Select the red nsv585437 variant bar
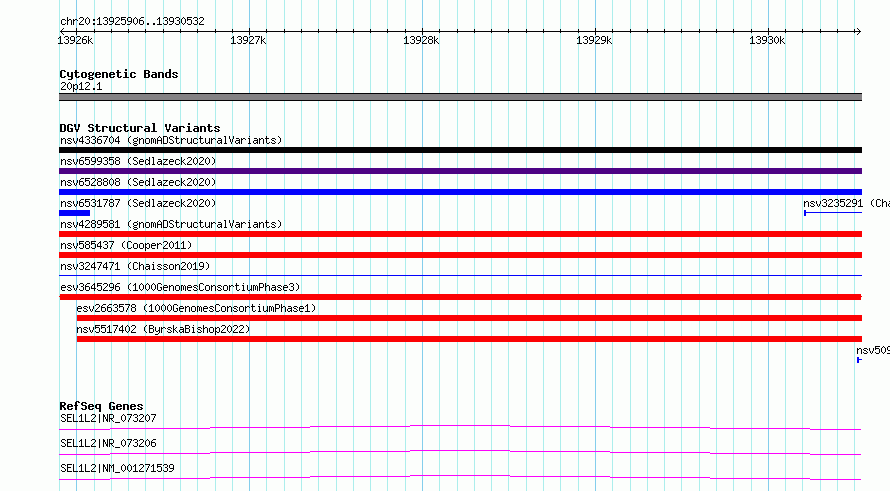Screen dimensions: 890x491 coord(460,255)
